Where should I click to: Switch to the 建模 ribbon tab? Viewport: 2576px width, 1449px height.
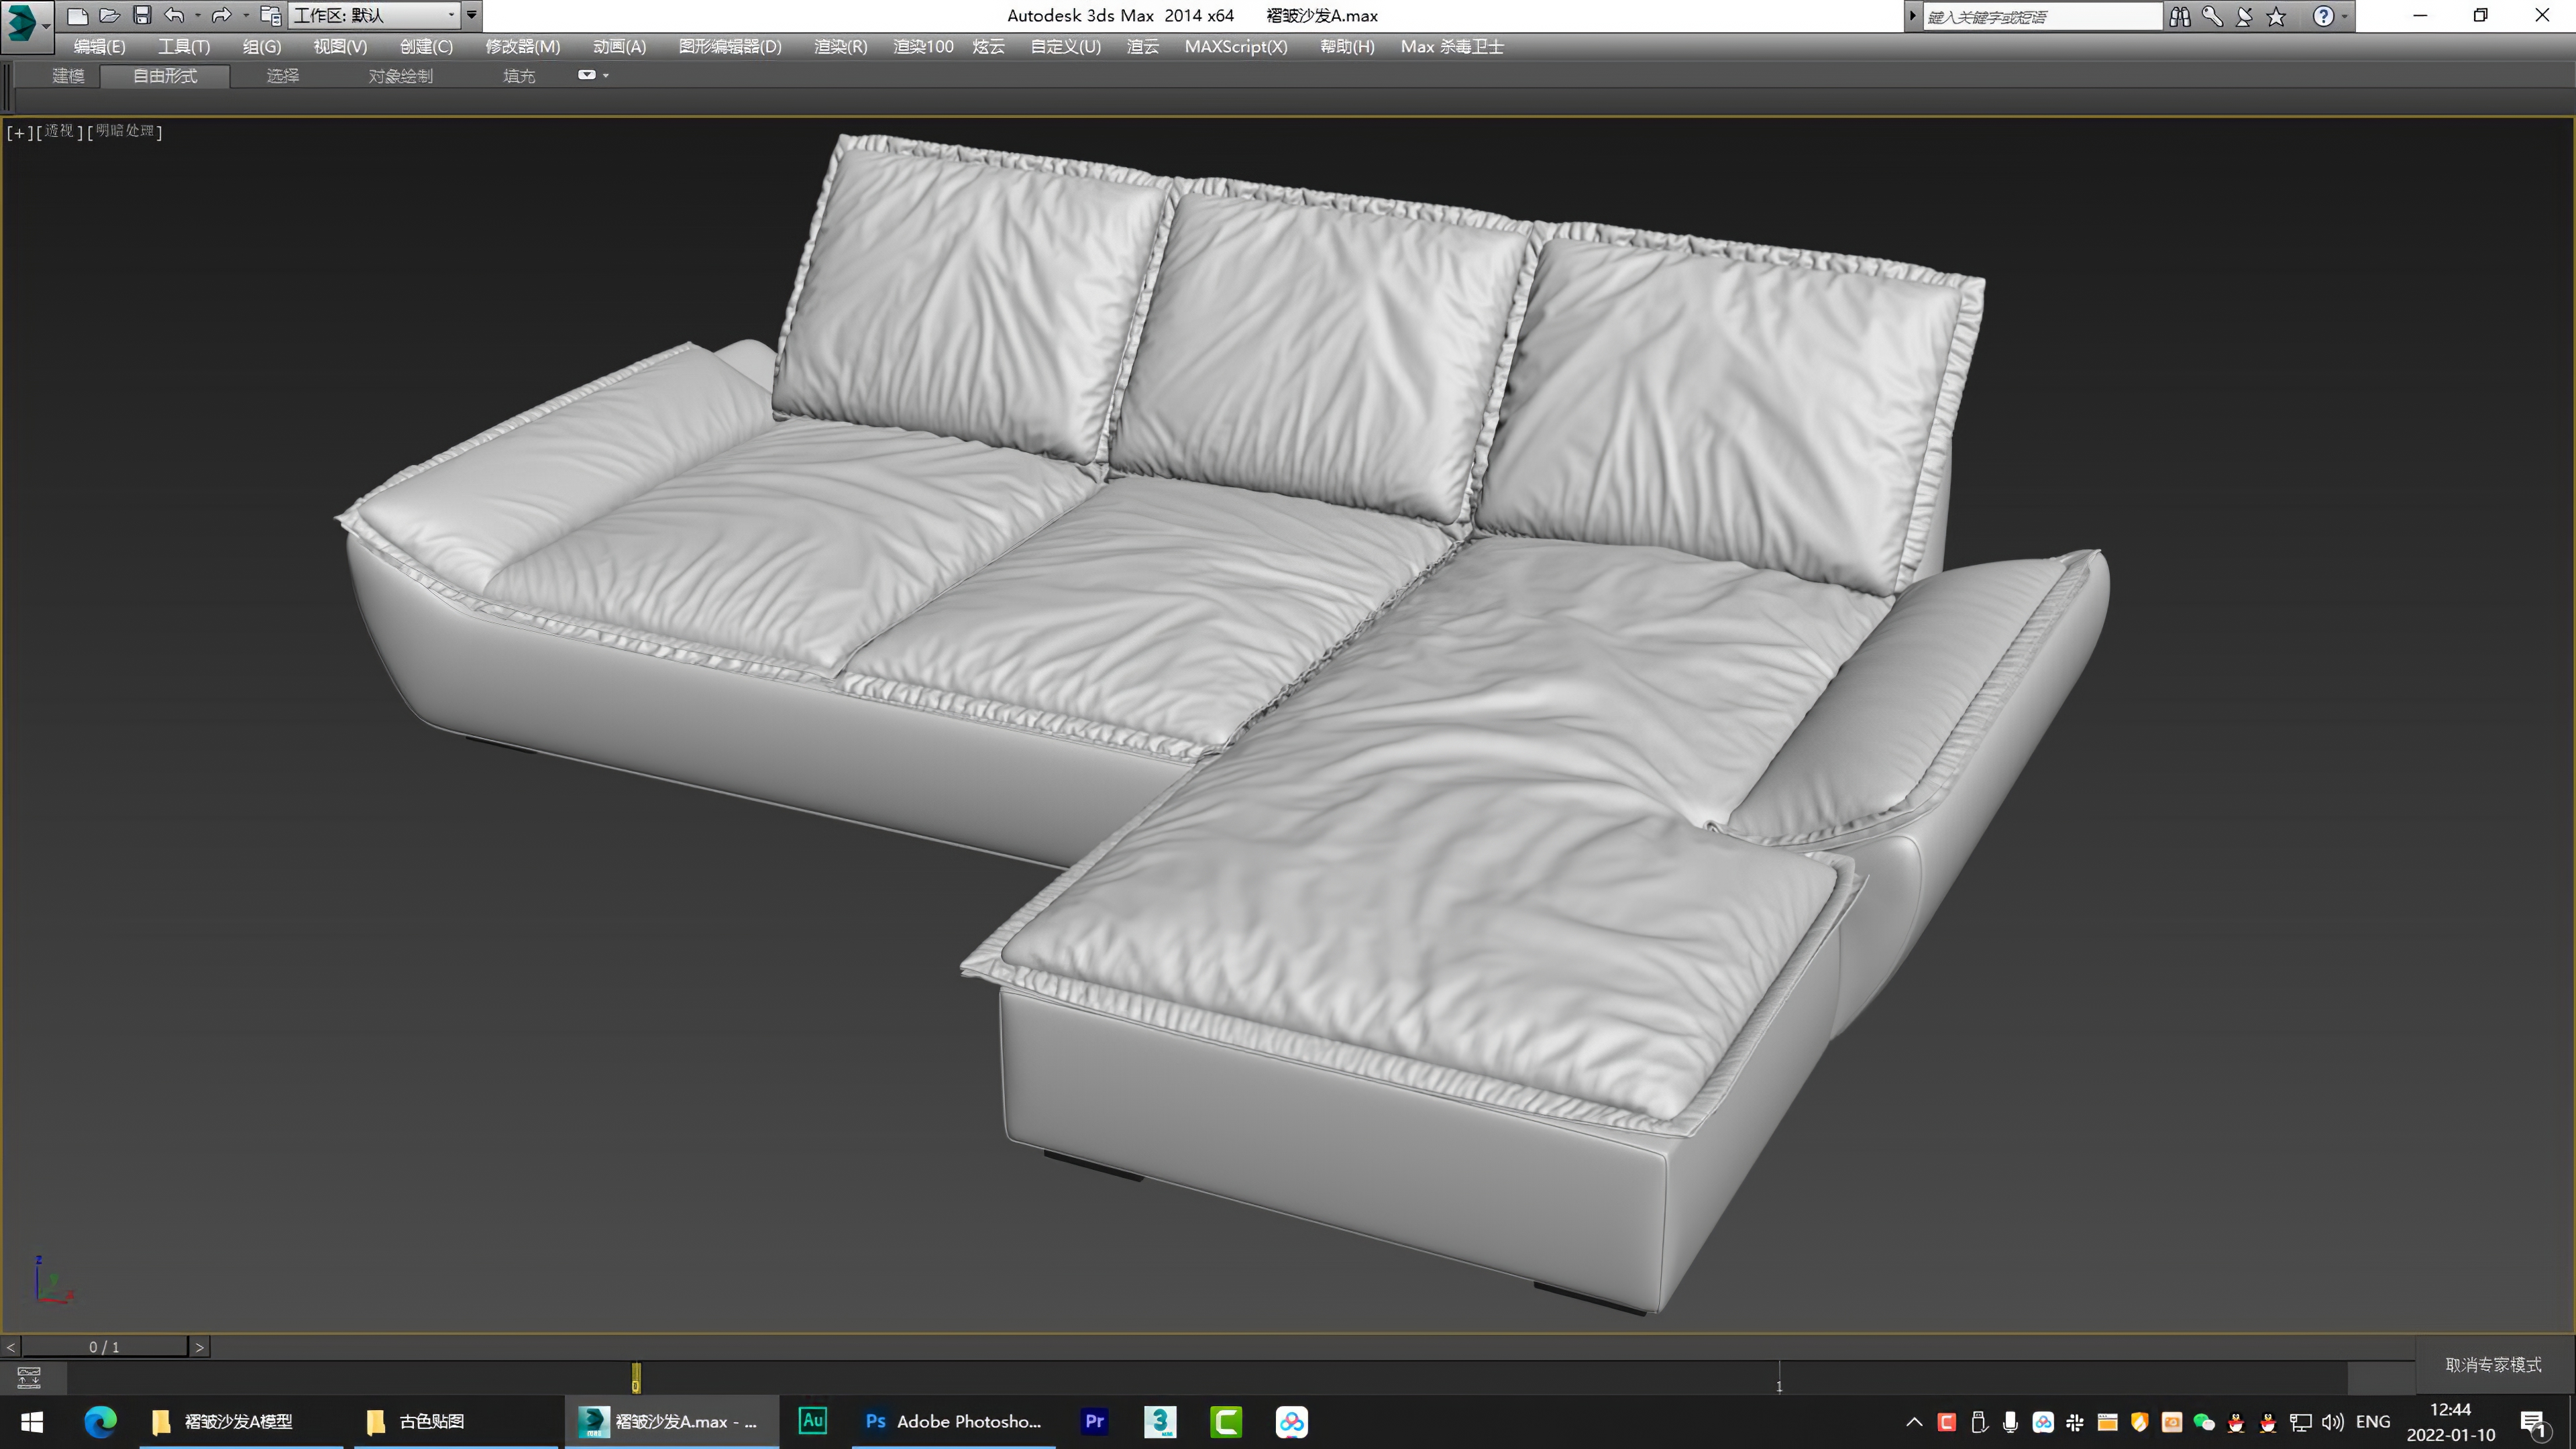[x=68, y=76]
